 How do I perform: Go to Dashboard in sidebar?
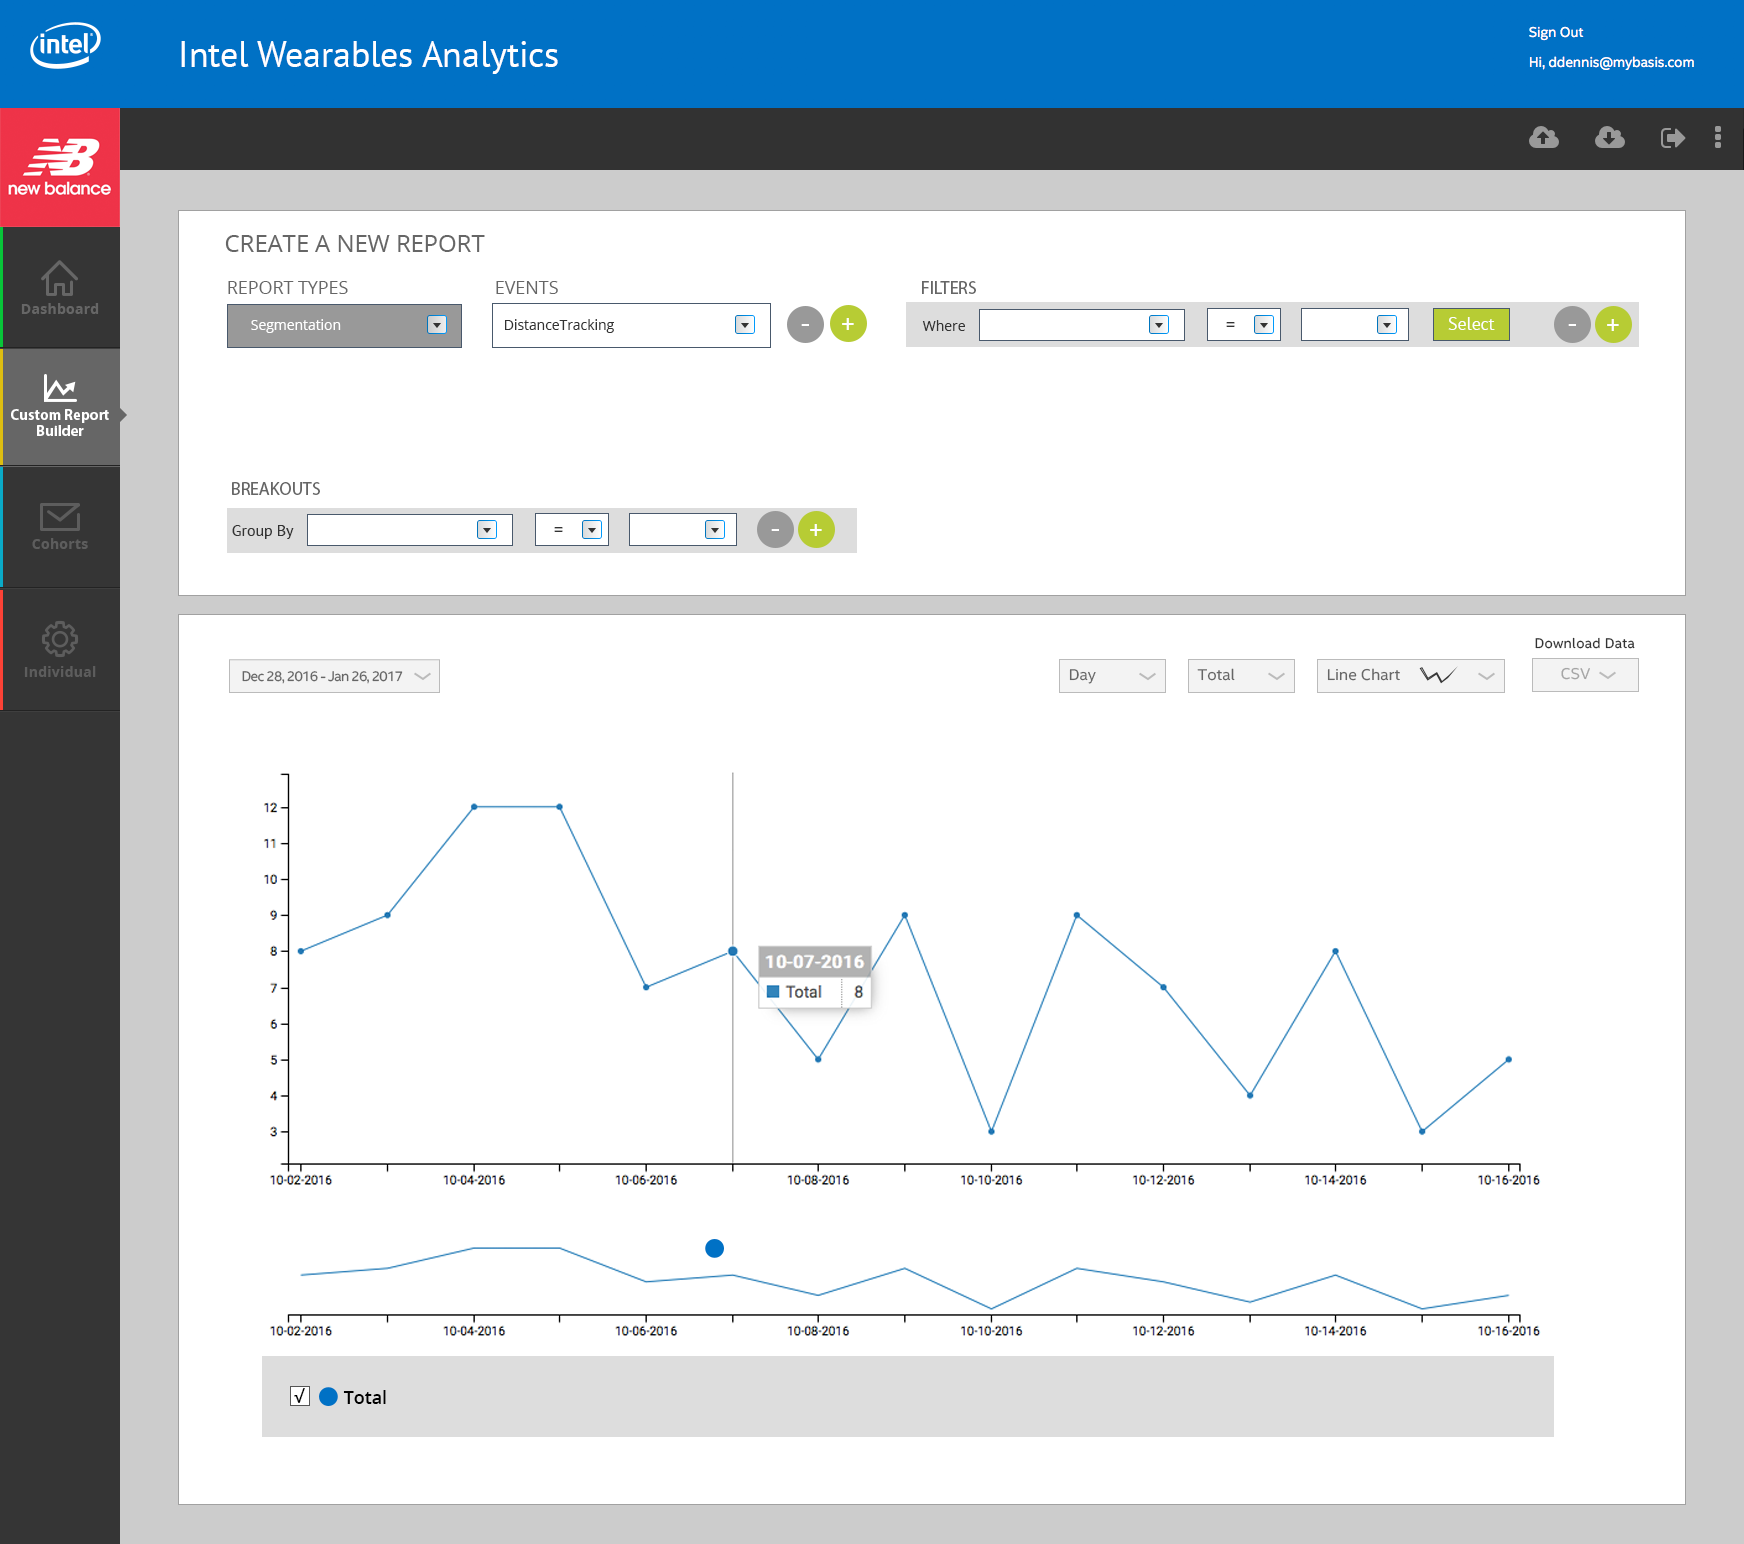(60, 288)
